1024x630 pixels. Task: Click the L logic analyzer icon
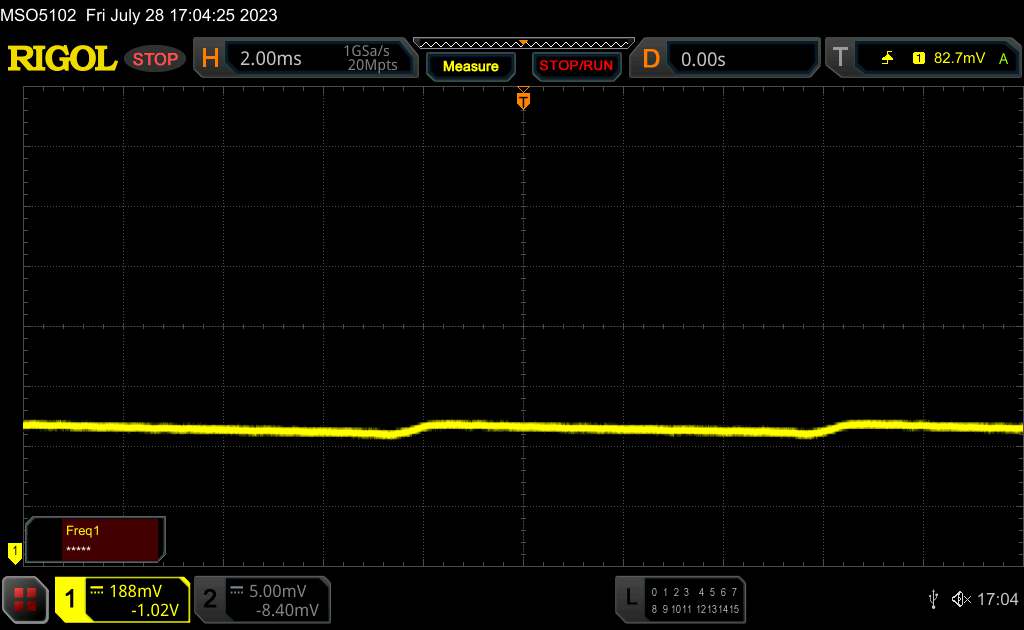pyautogui.click(x=631, y=598)
